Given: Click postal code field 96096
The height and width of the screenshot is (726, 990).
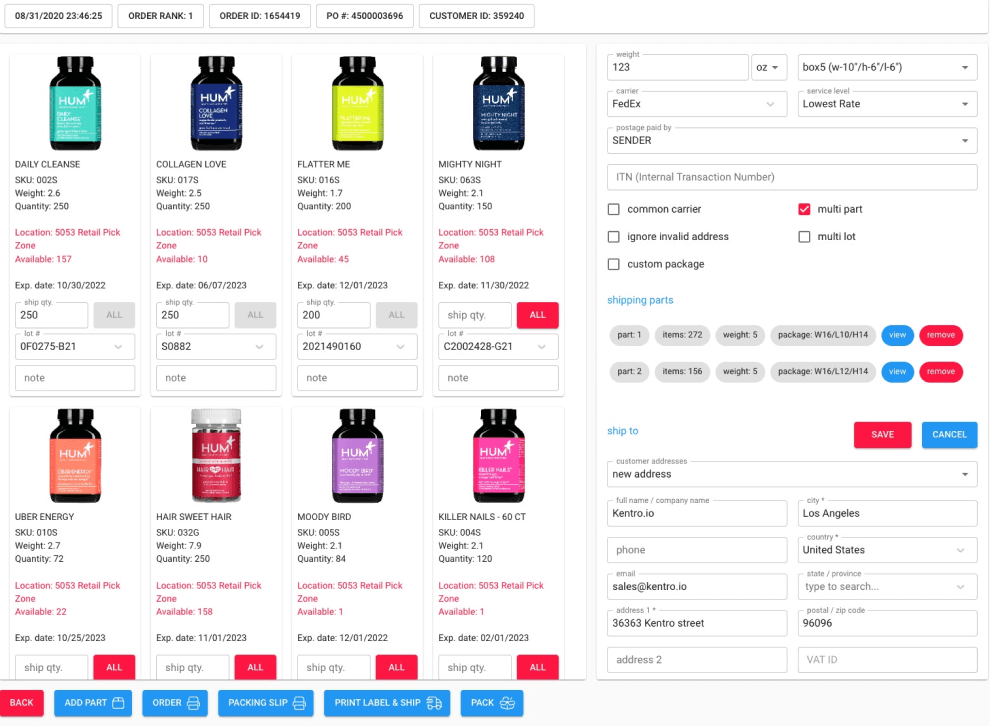Looking at the screenshot, I should 887,623.
